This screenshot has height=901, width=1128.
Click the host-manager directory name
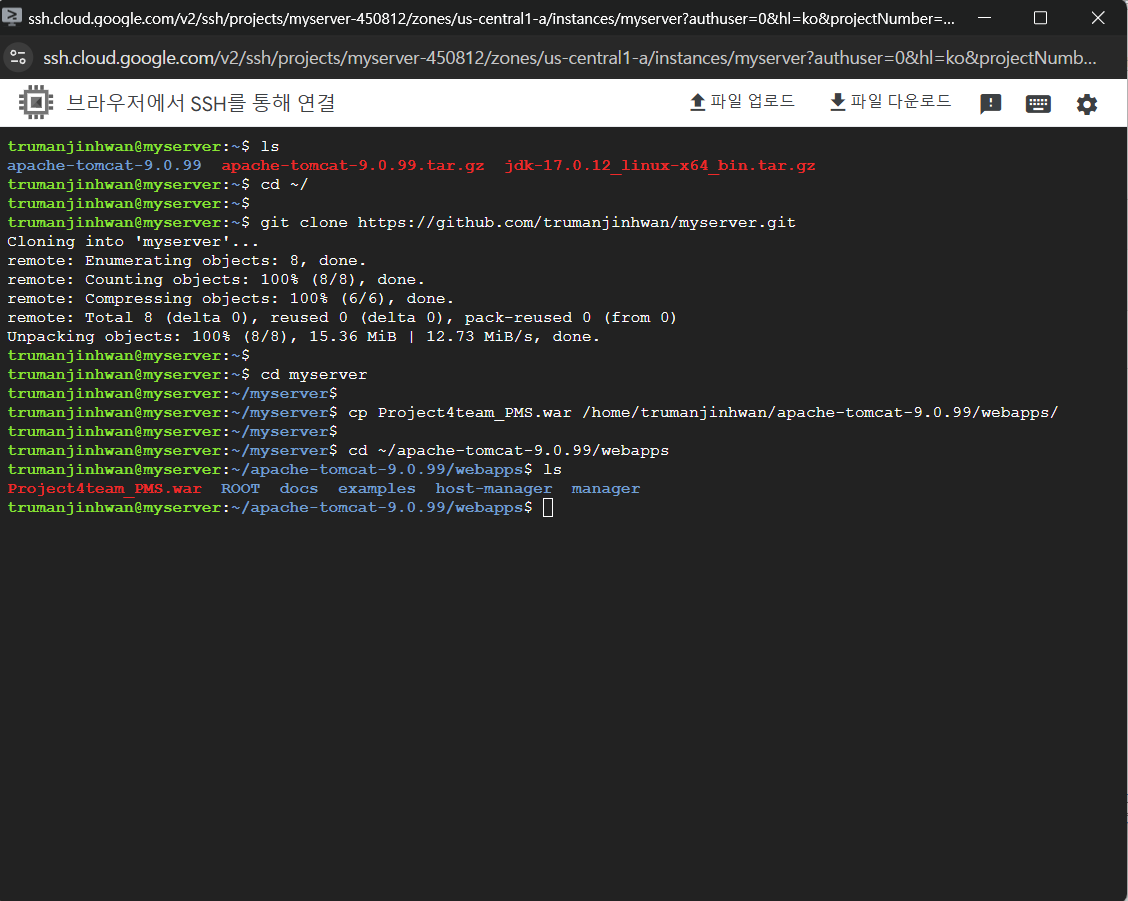pos(493,489)
